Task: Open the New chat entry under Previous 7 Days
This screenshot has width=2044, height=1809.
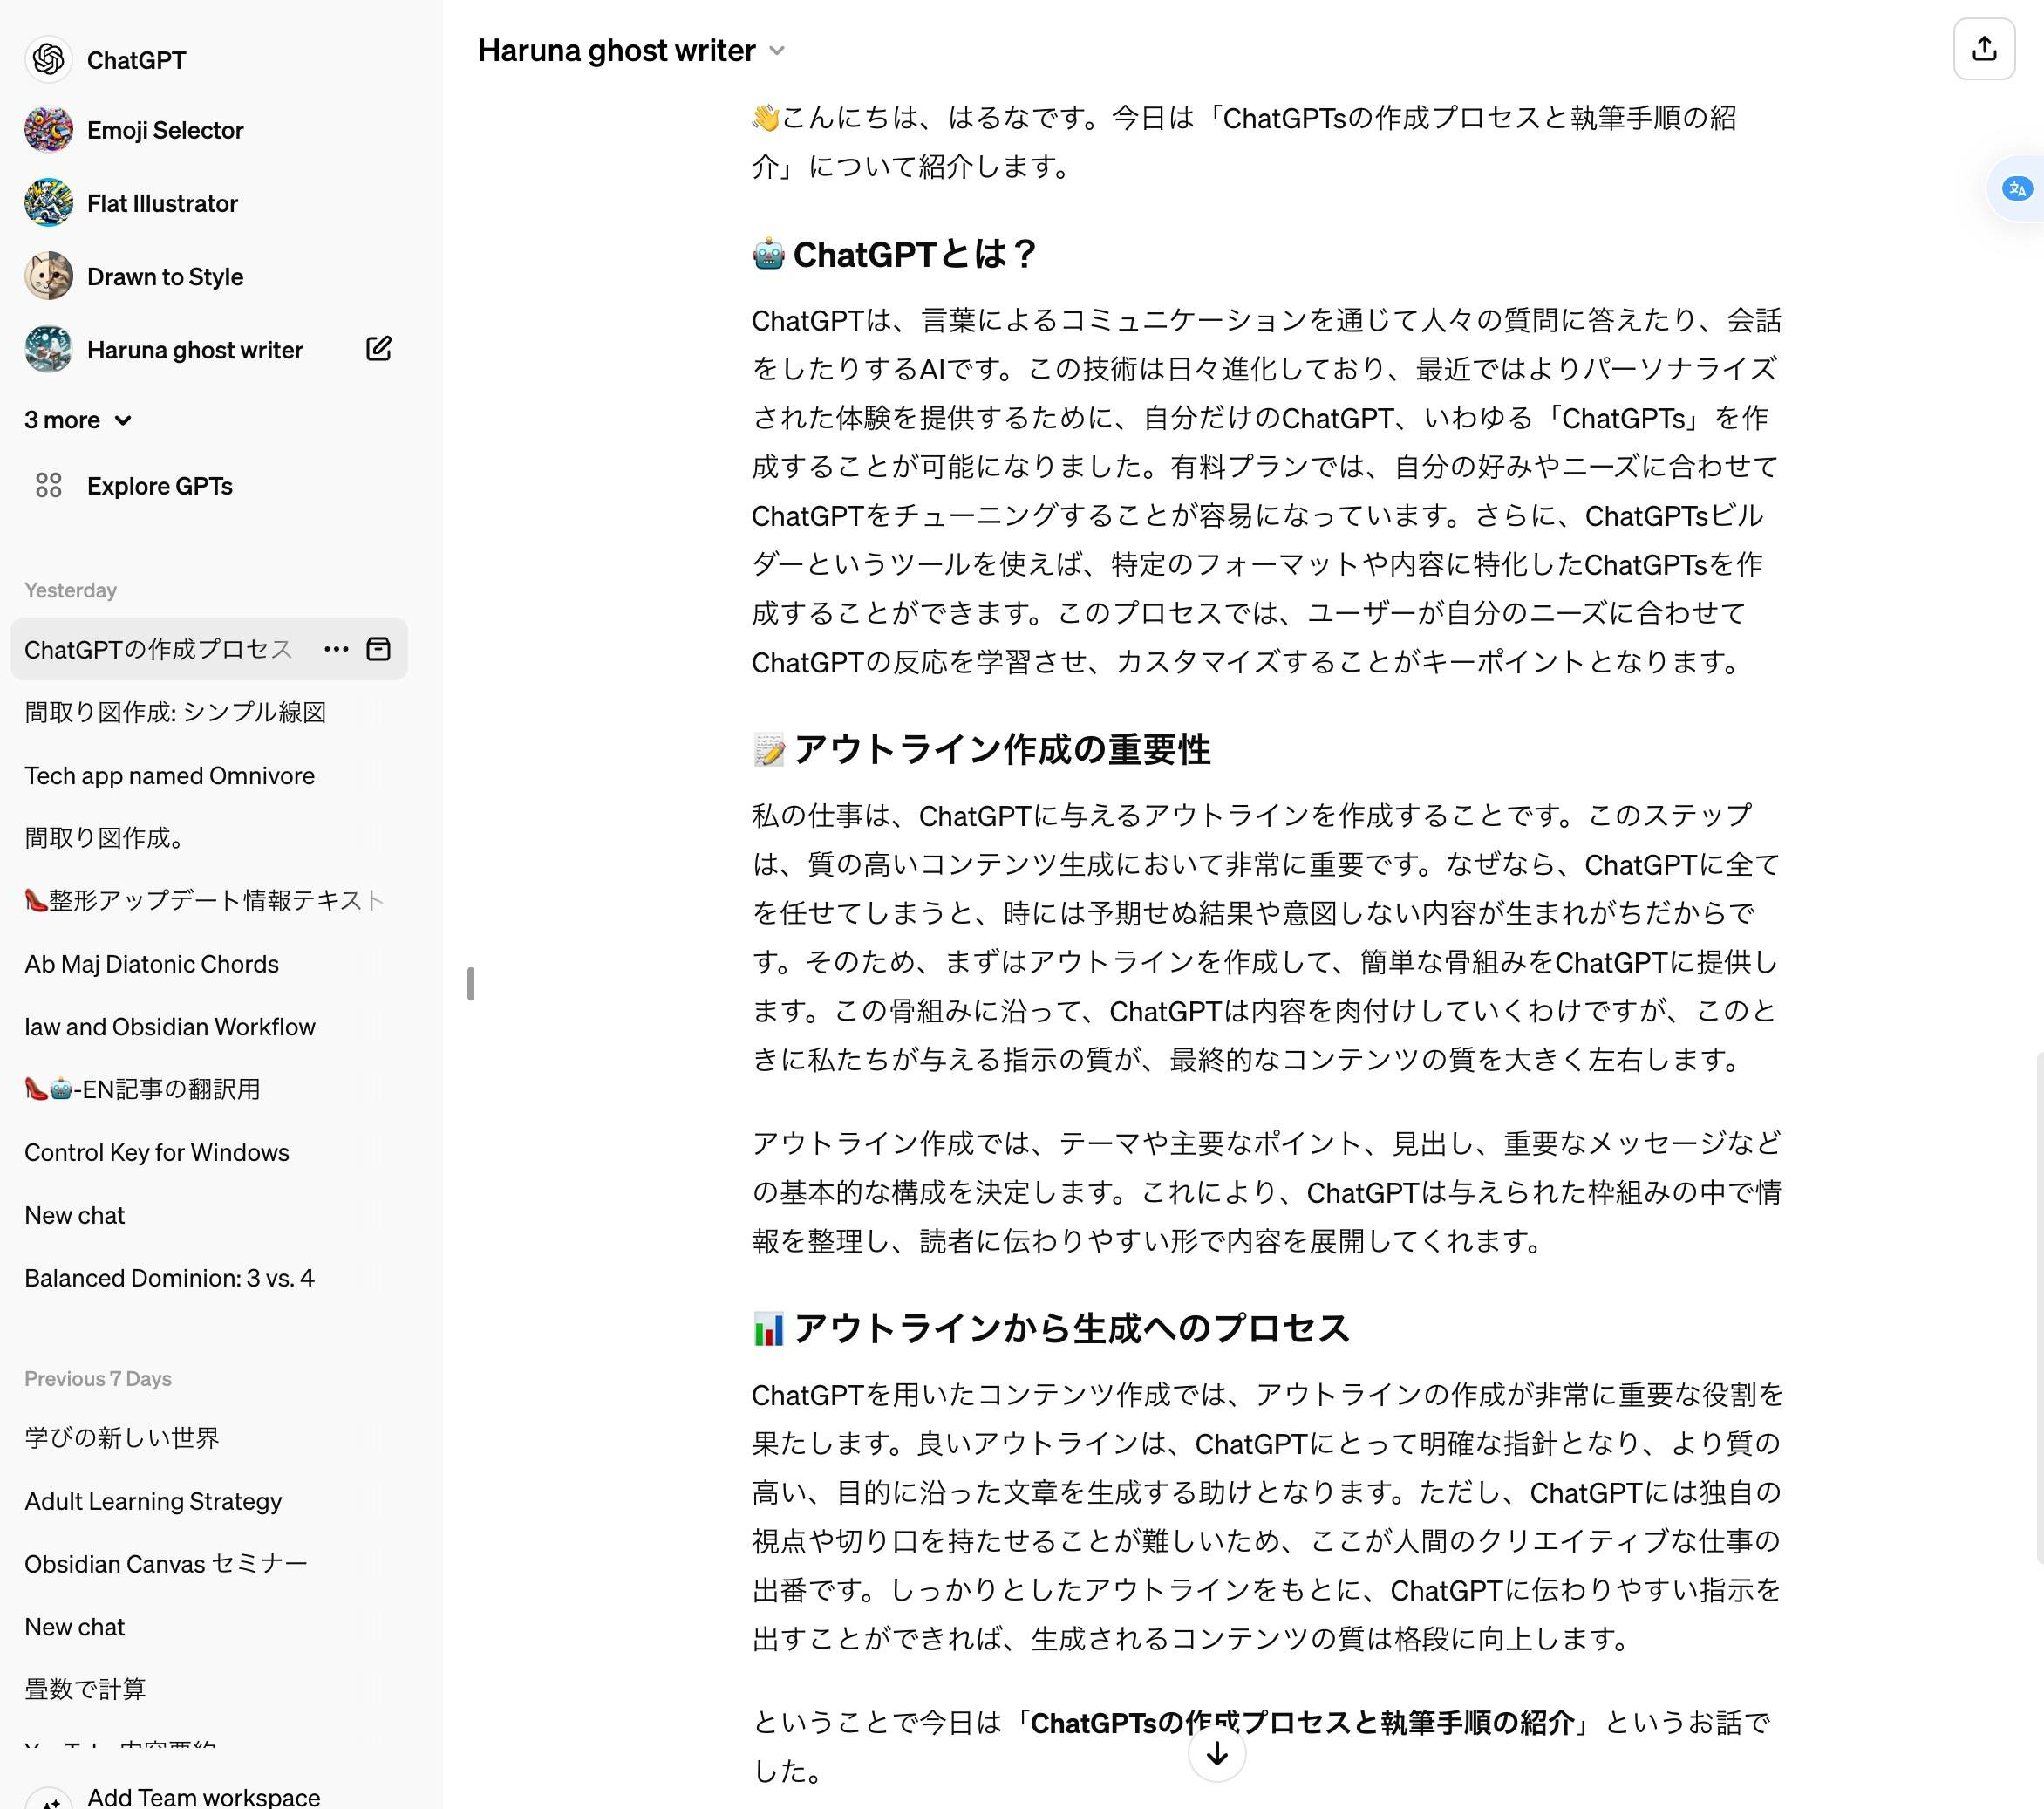Action: point(75,1627)
